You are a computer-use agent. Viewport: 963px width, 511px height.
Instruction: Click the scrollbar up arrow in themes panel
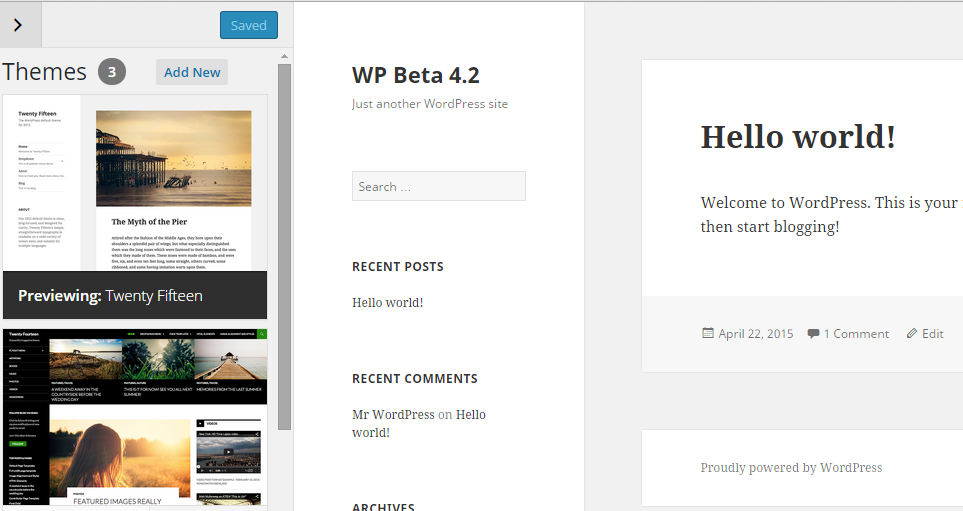[284, 57]
